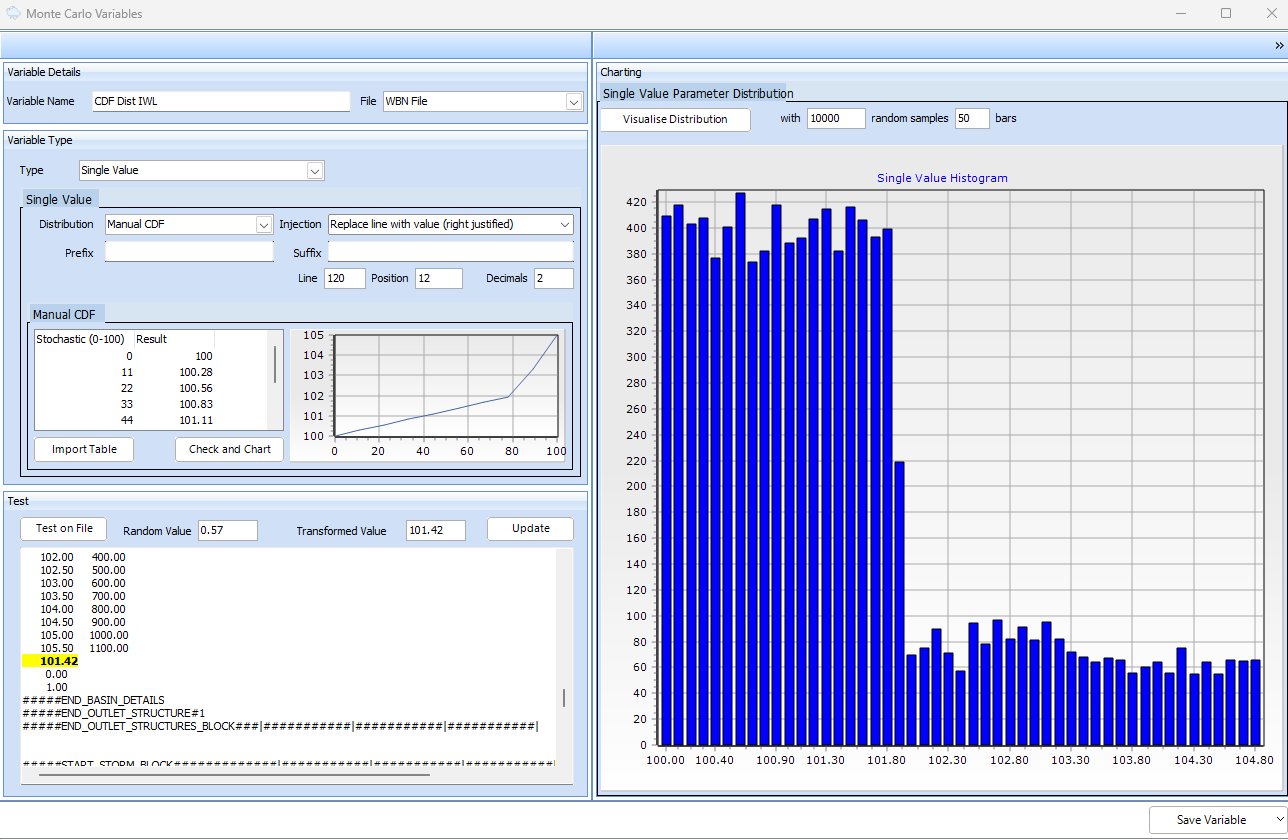Switch to the Single Value tab
The image size is (1288, 840).
(58, 200)
